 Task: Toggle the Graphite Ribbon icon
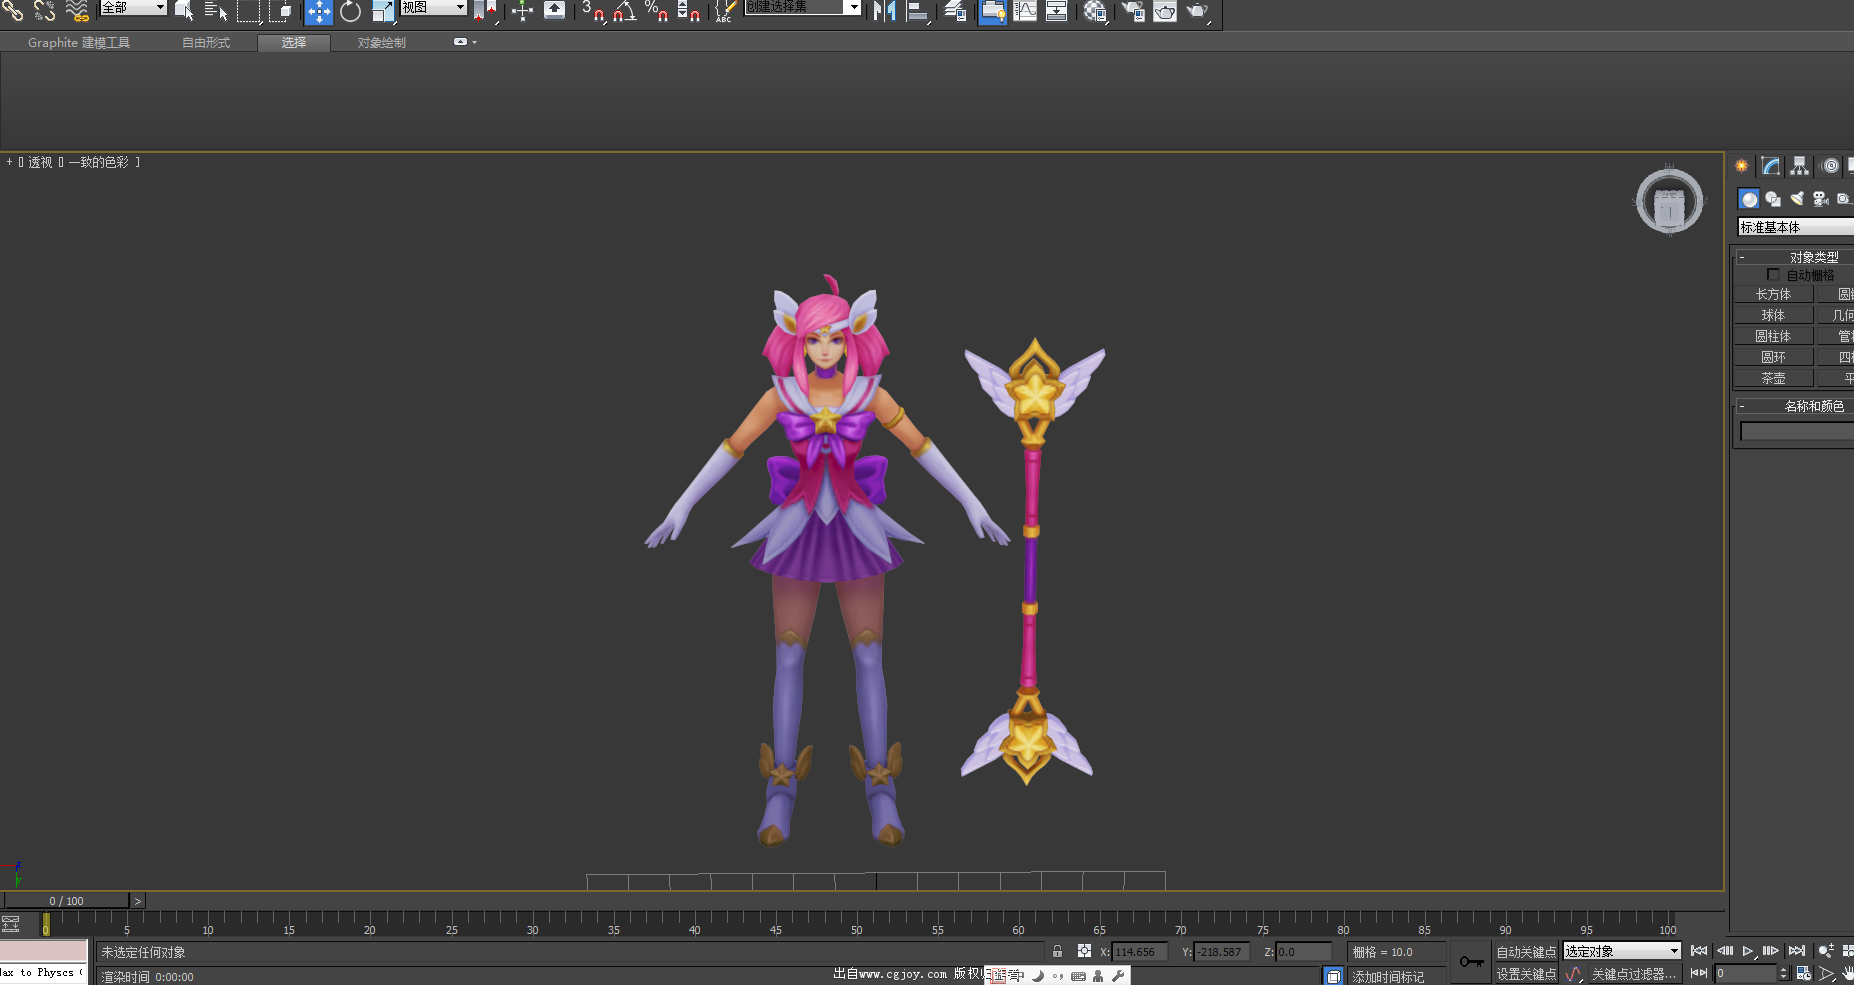(992, 11)
